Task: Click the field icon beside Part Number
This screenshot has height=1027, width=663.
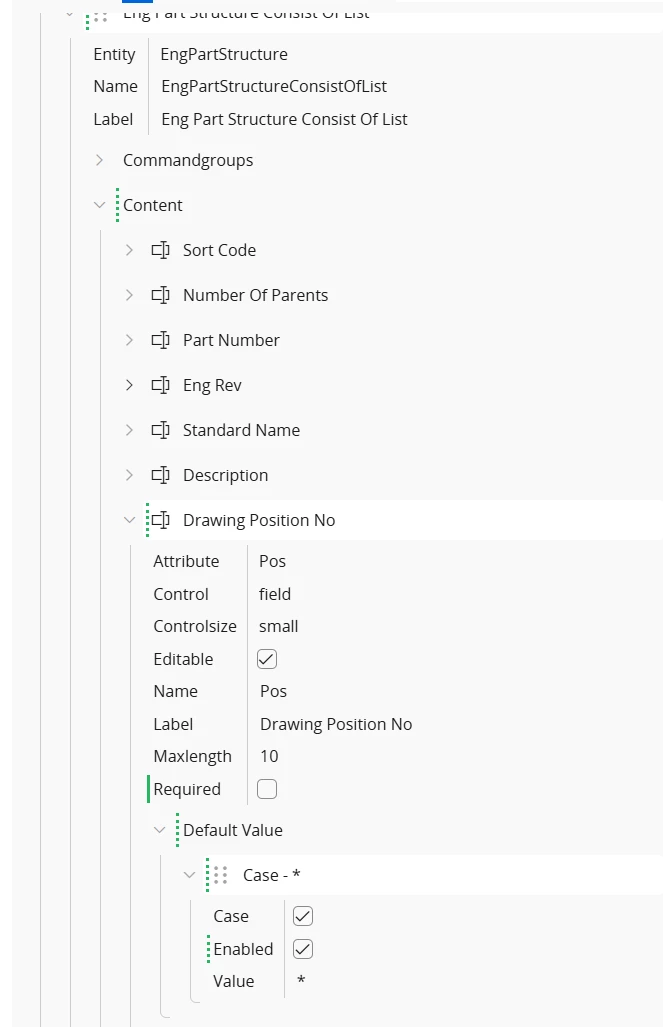Action: 161,340
